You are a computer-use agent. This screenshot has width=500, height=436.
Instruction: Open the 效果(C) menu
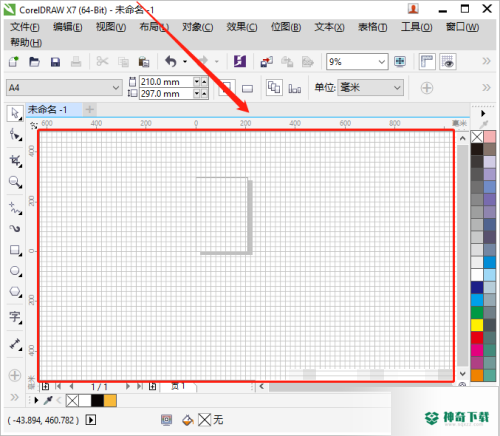pos(242,27)
